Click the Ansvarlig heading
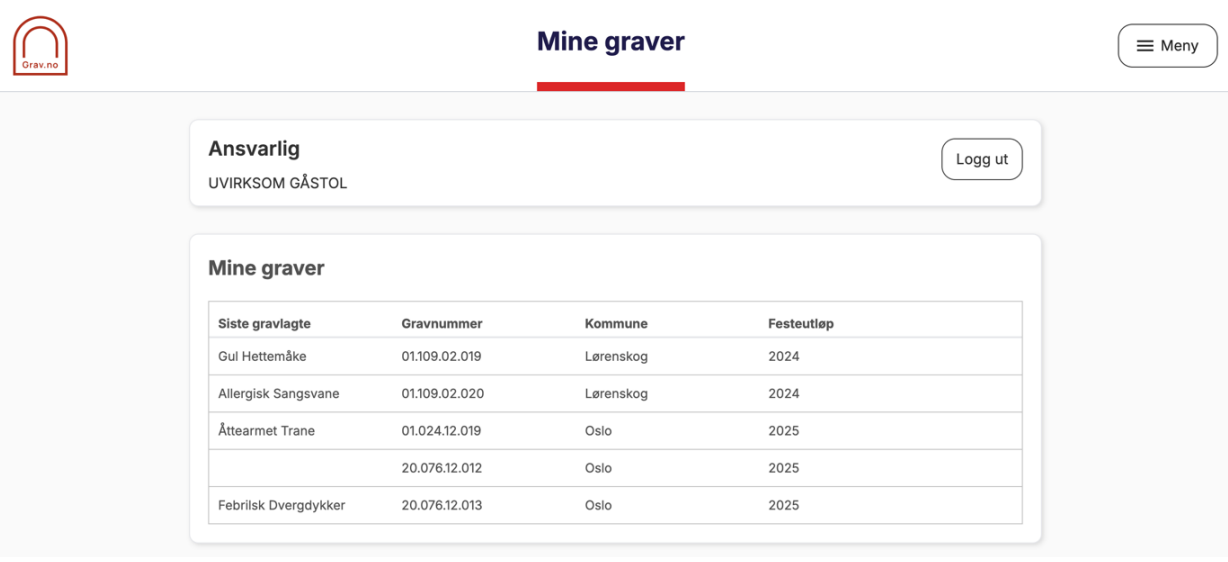Image resolution: width=1228 pixels, height=562 pixels. click(254, 149)
